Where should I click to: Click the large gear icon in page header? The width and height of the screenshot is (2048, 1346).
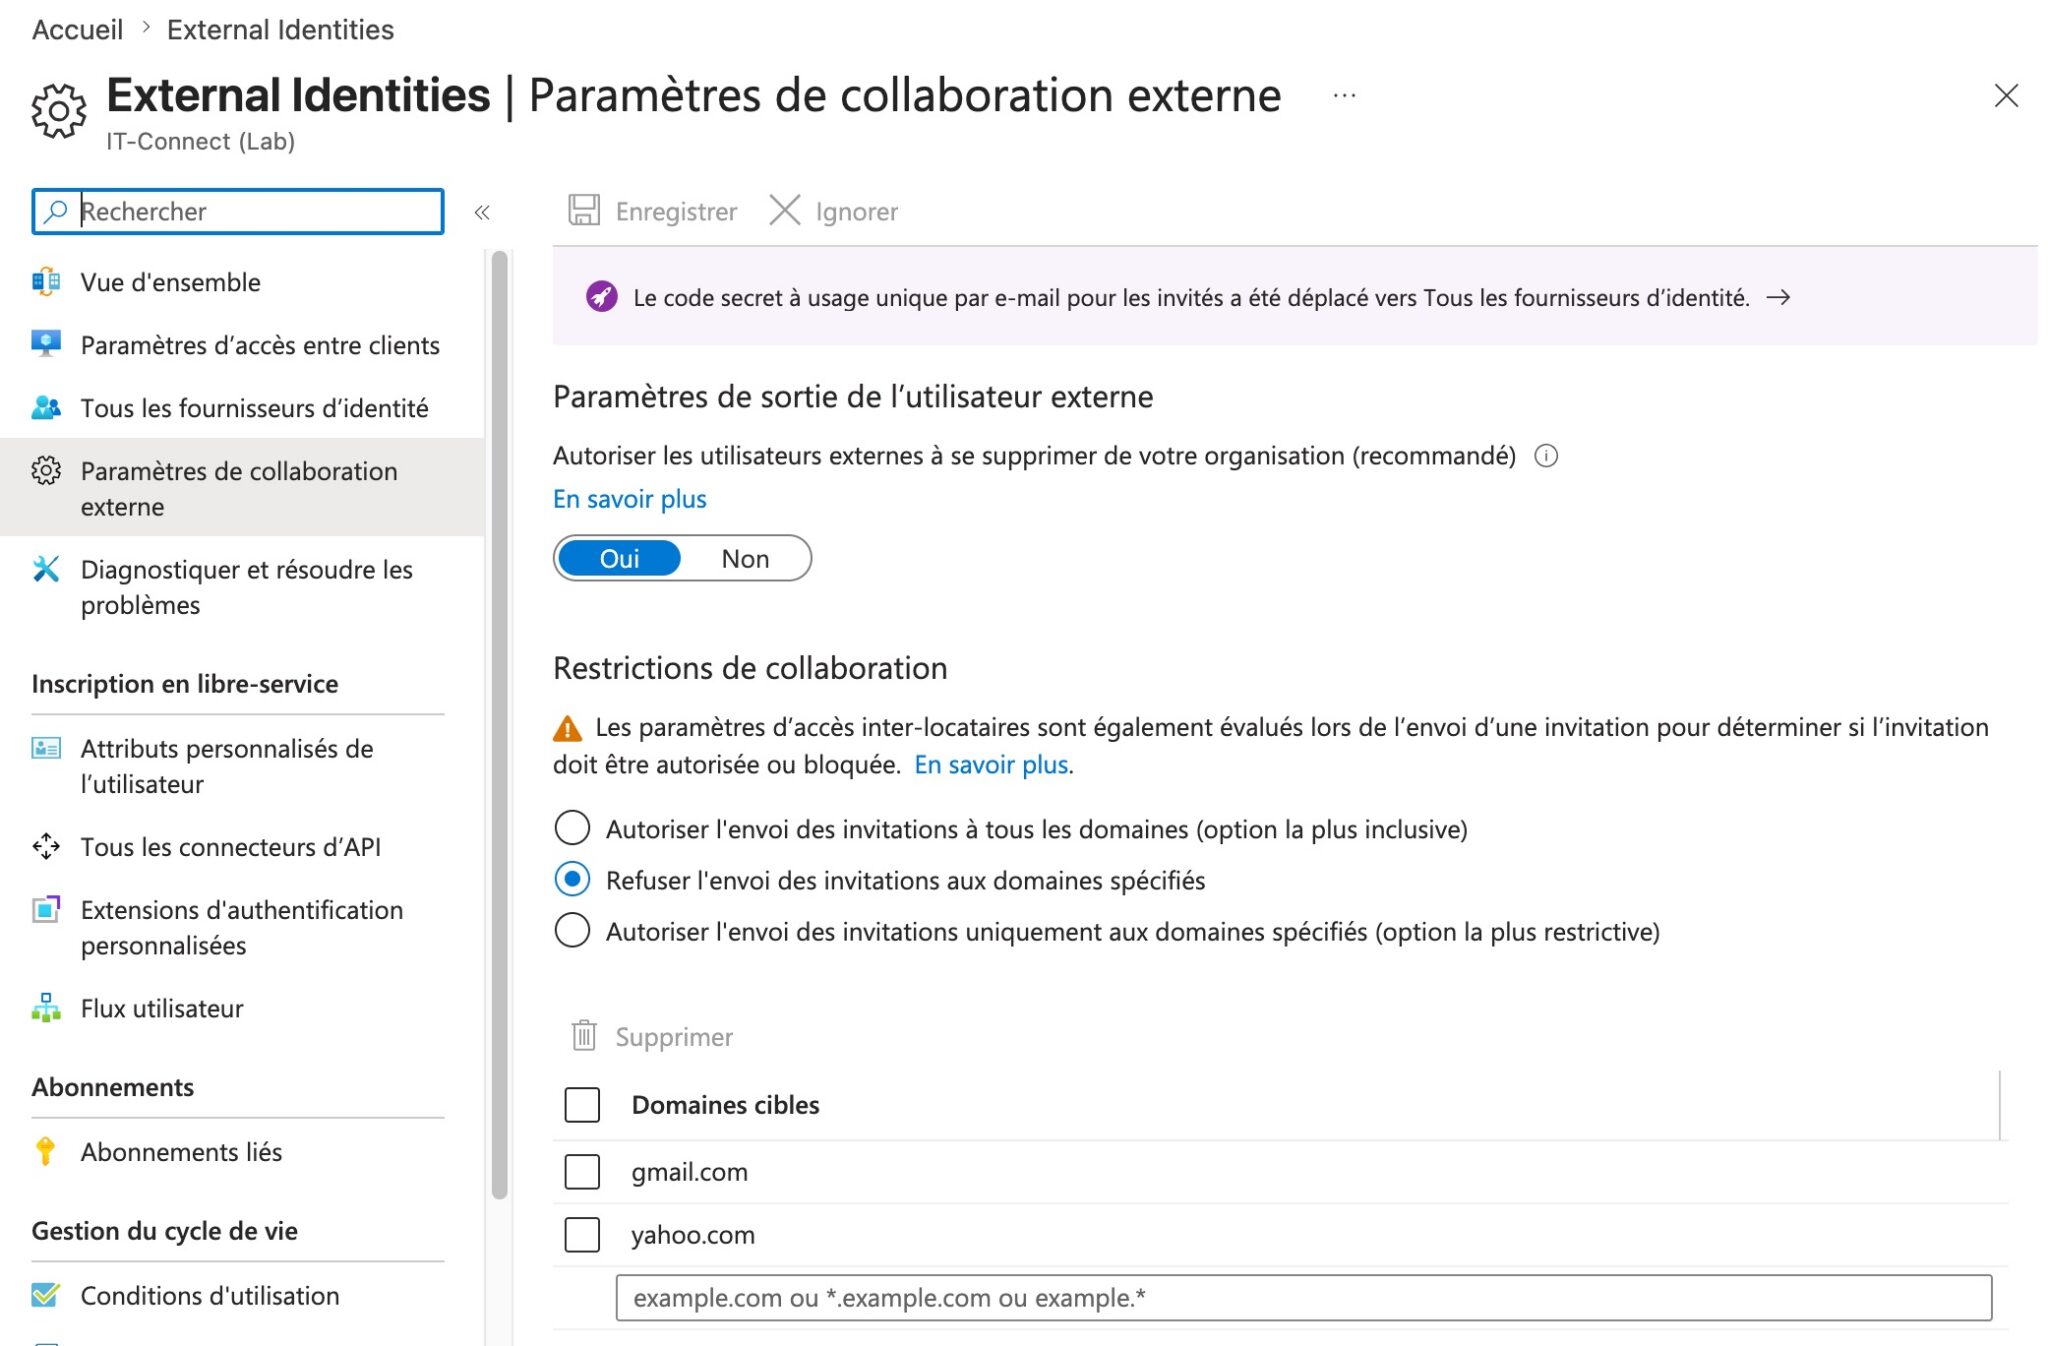(x=58, y=110)
